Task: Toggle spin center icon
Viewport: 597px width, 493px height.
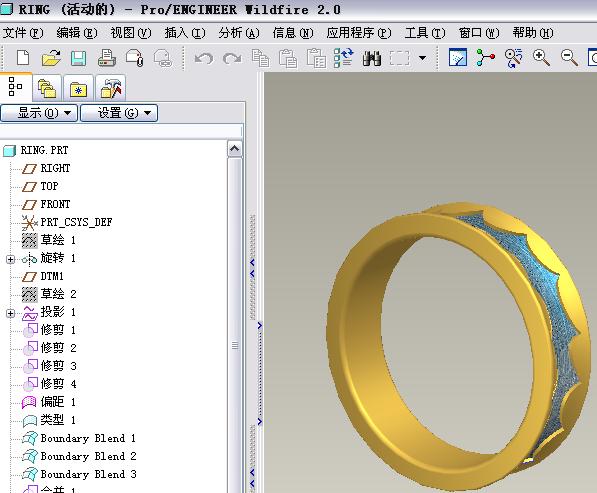Action: pos(485,58)
